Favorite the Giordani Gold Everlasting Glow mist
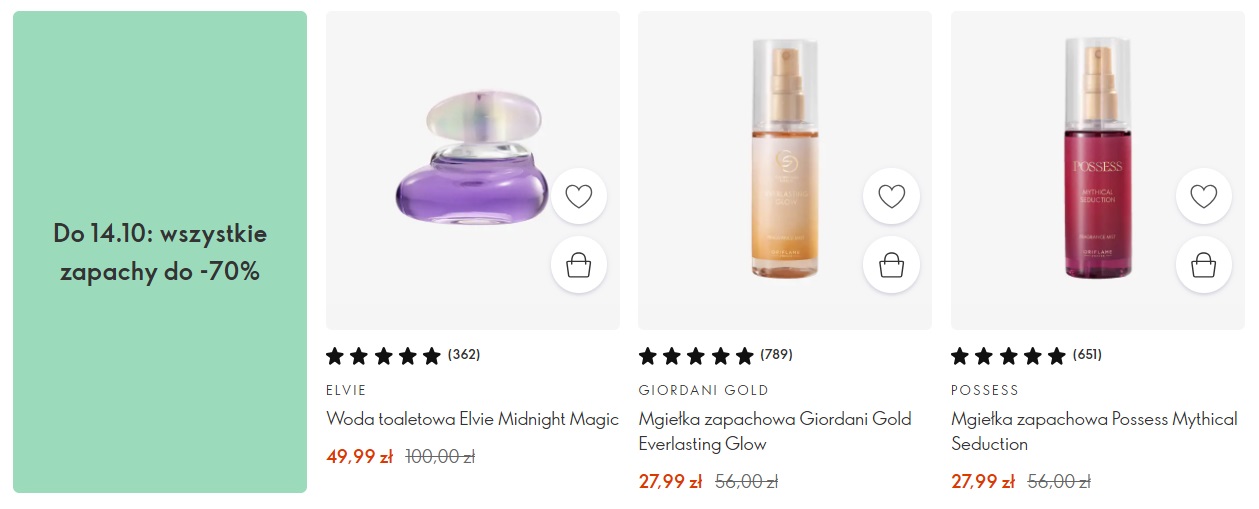Image resolution: width=1259 pixels, height=509 pixels. [891, 196]
